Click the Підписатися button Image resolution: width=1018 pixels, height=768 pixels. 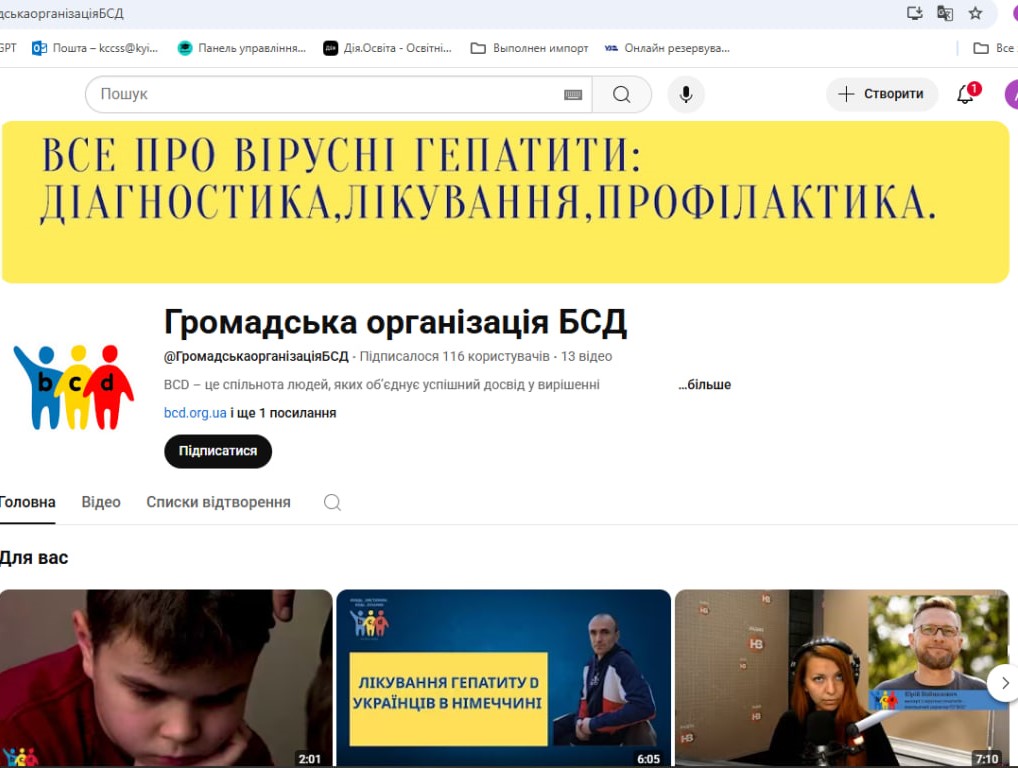218,451
